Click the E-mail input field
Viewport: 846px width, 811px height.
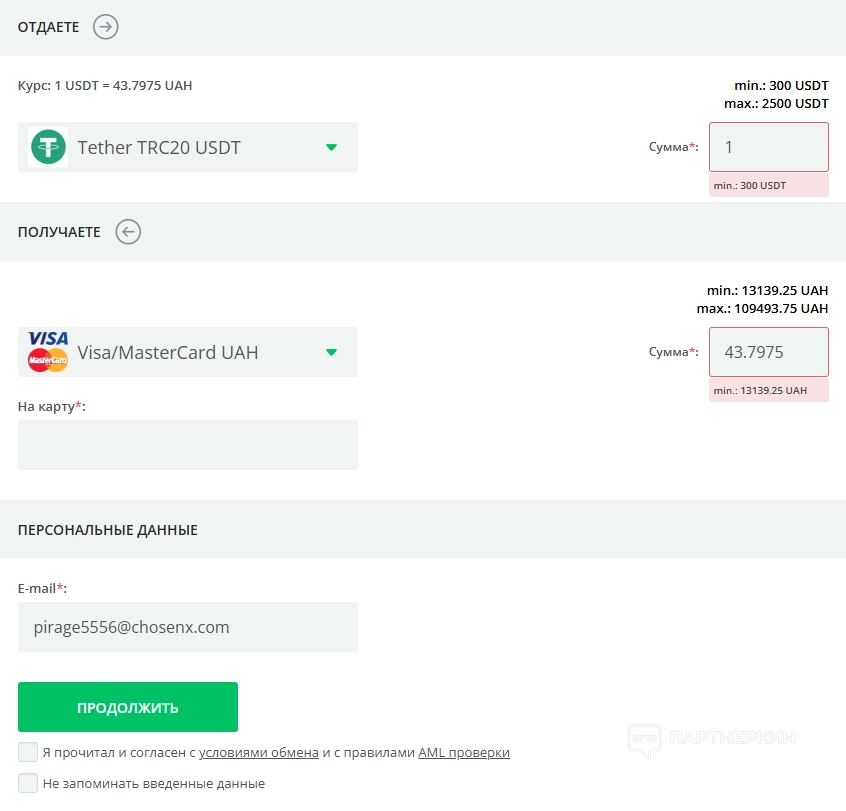(x=187, y=627)
